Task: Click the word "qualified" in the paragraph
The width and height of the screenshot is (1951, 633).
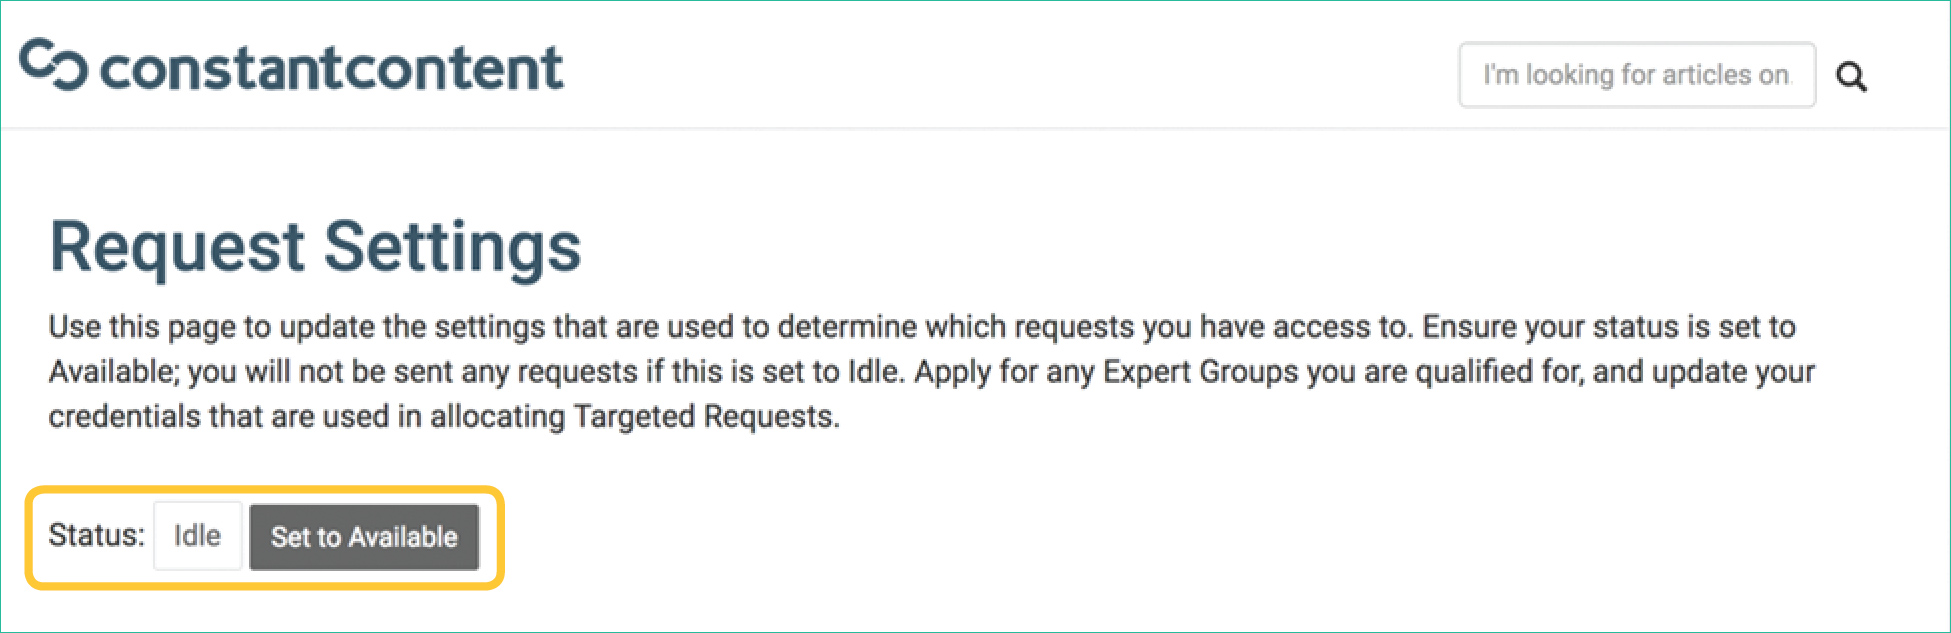Action: (1474, 372)
